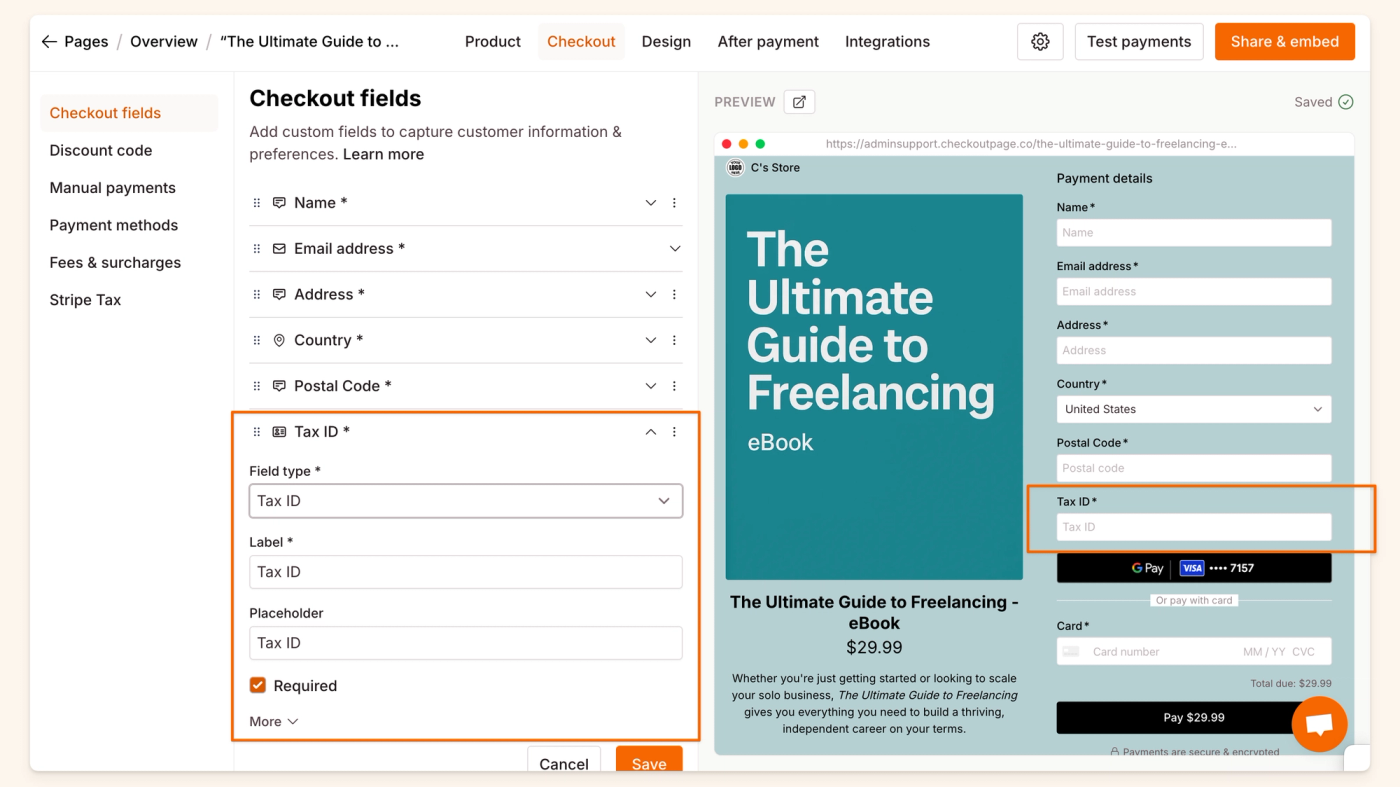The height and width of the screenshot is (787, 1400).
Task: Select Discount code in the sidebar
Action: click(x=129, y=151)
